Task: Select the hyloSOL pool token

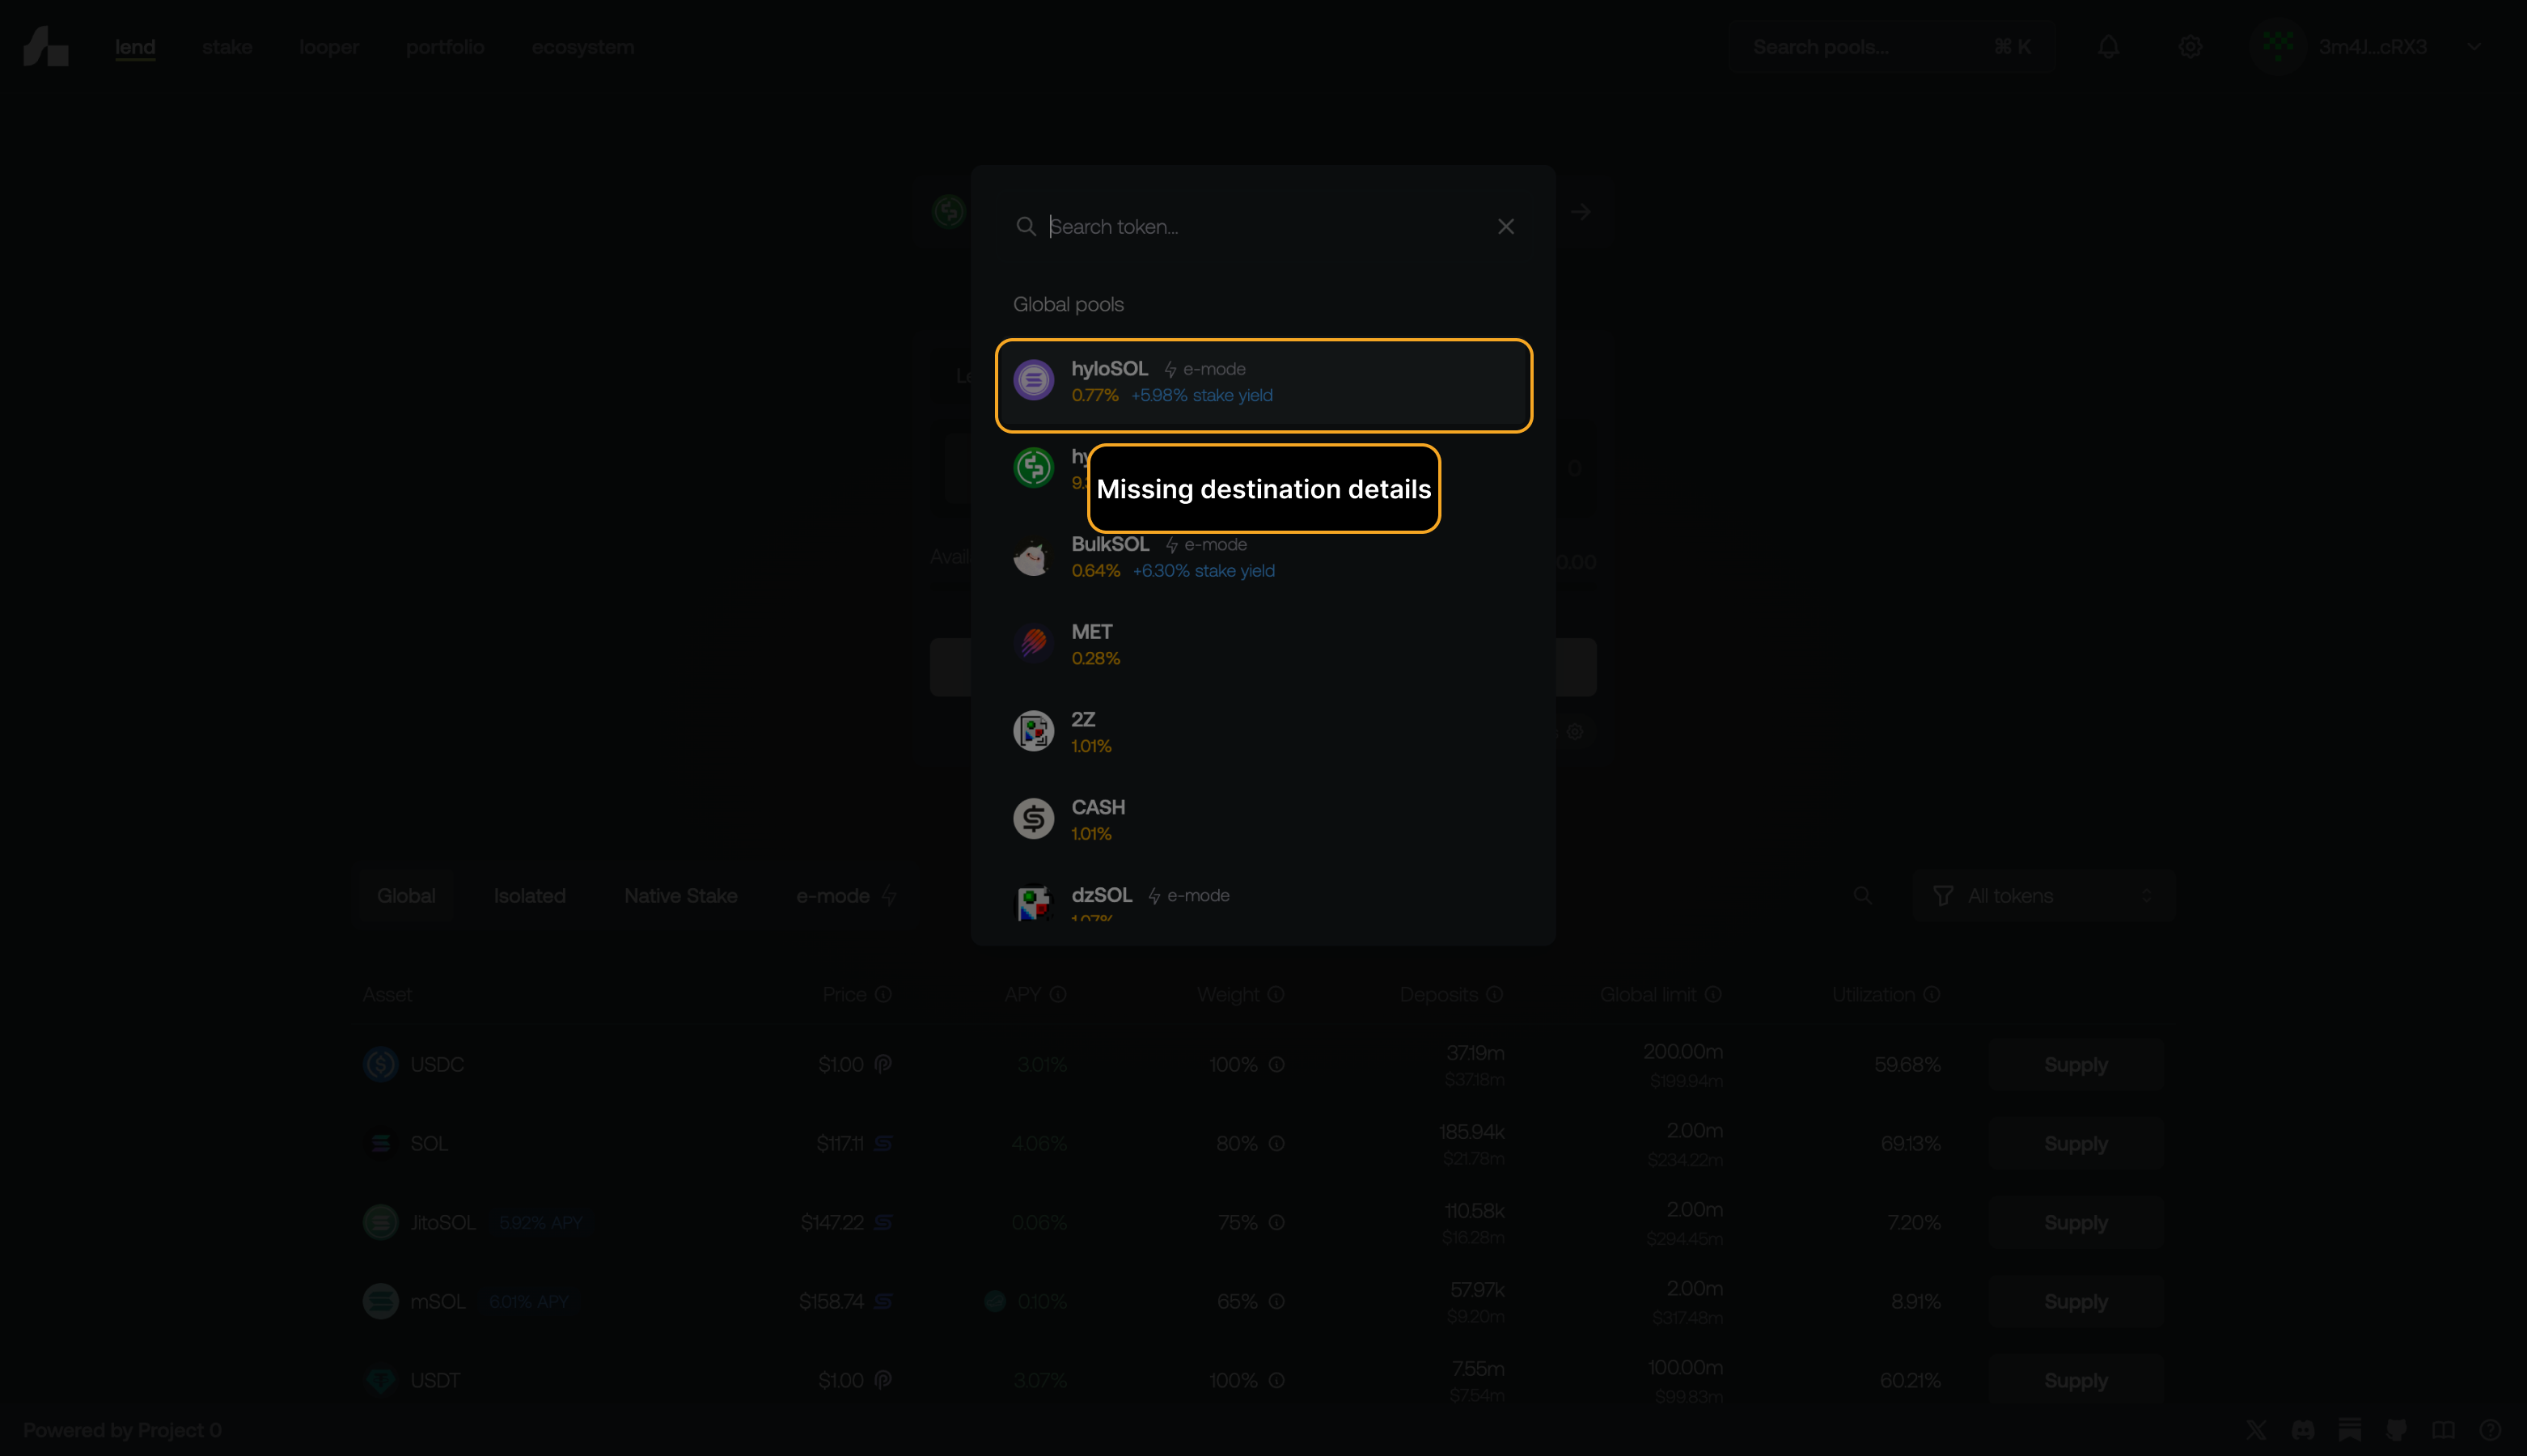Action: [x=1263, y=385]
